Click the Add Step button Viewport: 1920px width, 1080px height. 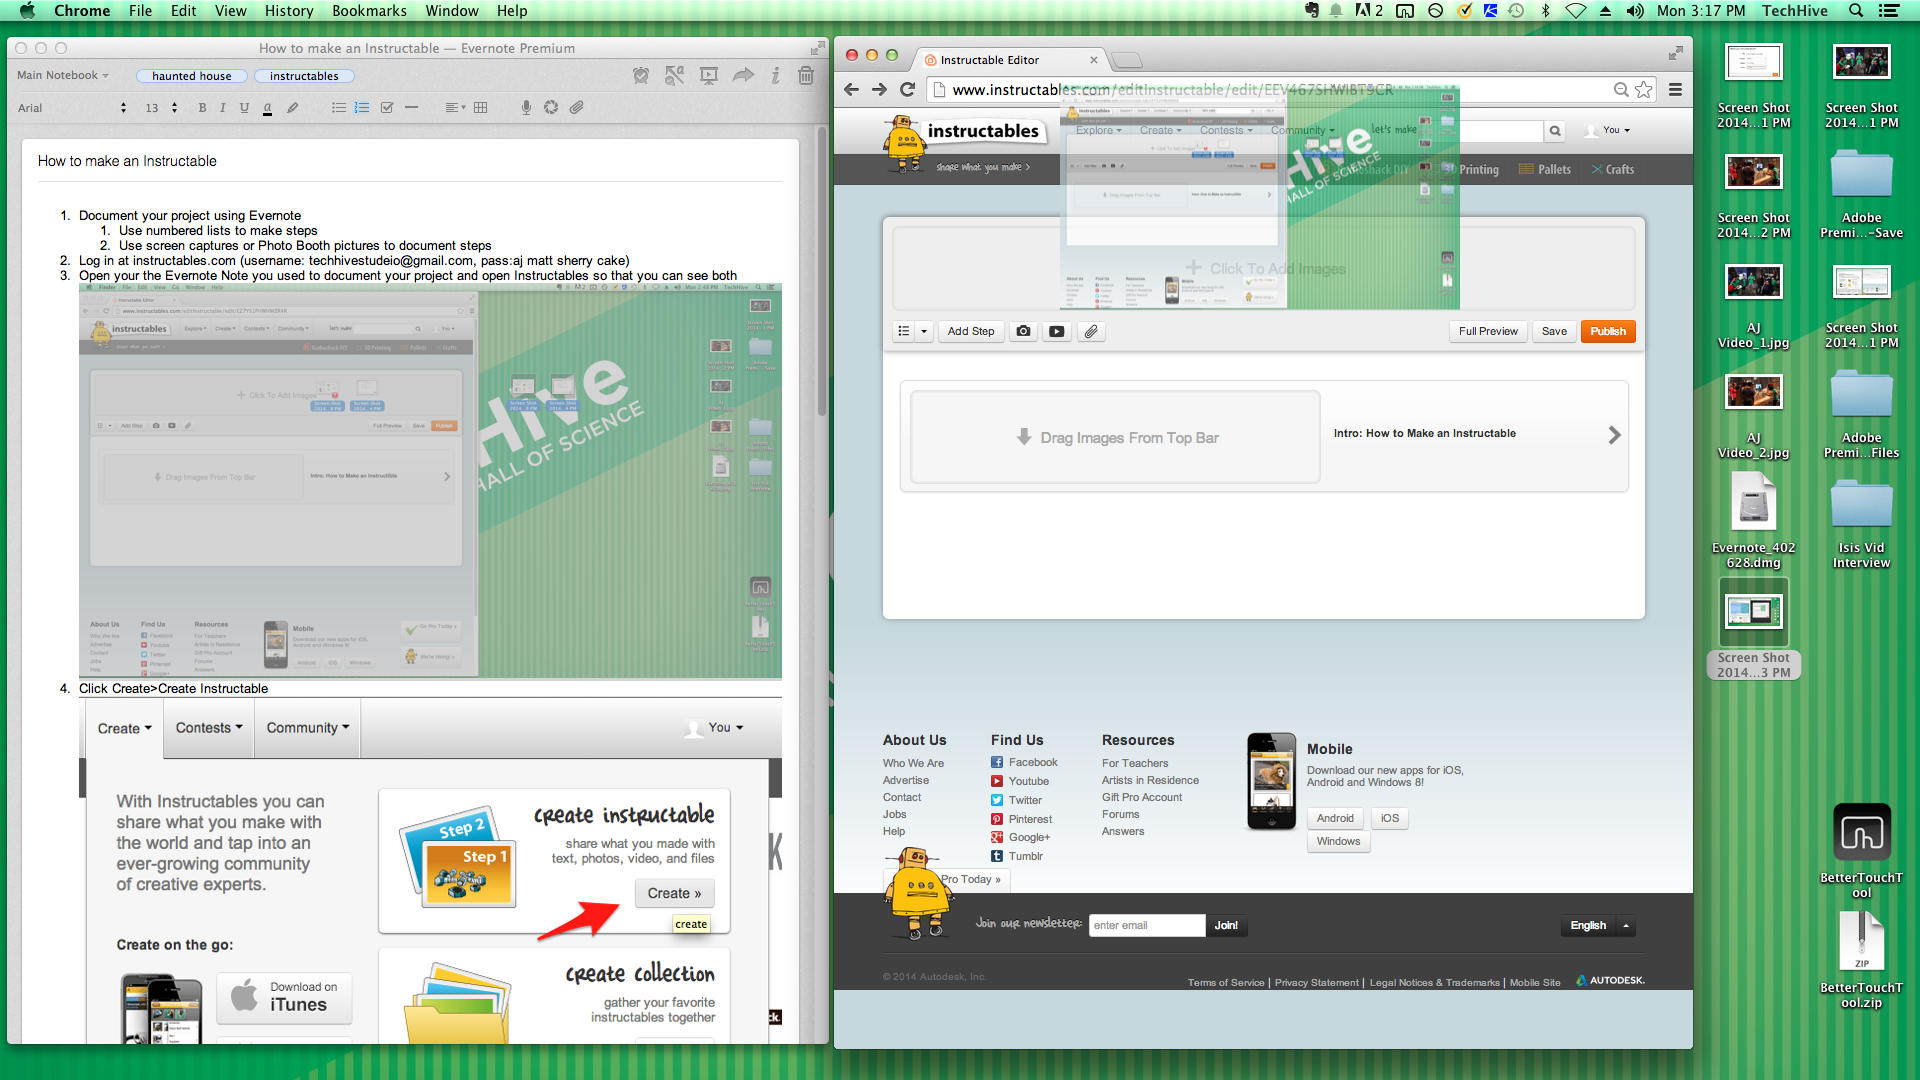click(970, 331)
